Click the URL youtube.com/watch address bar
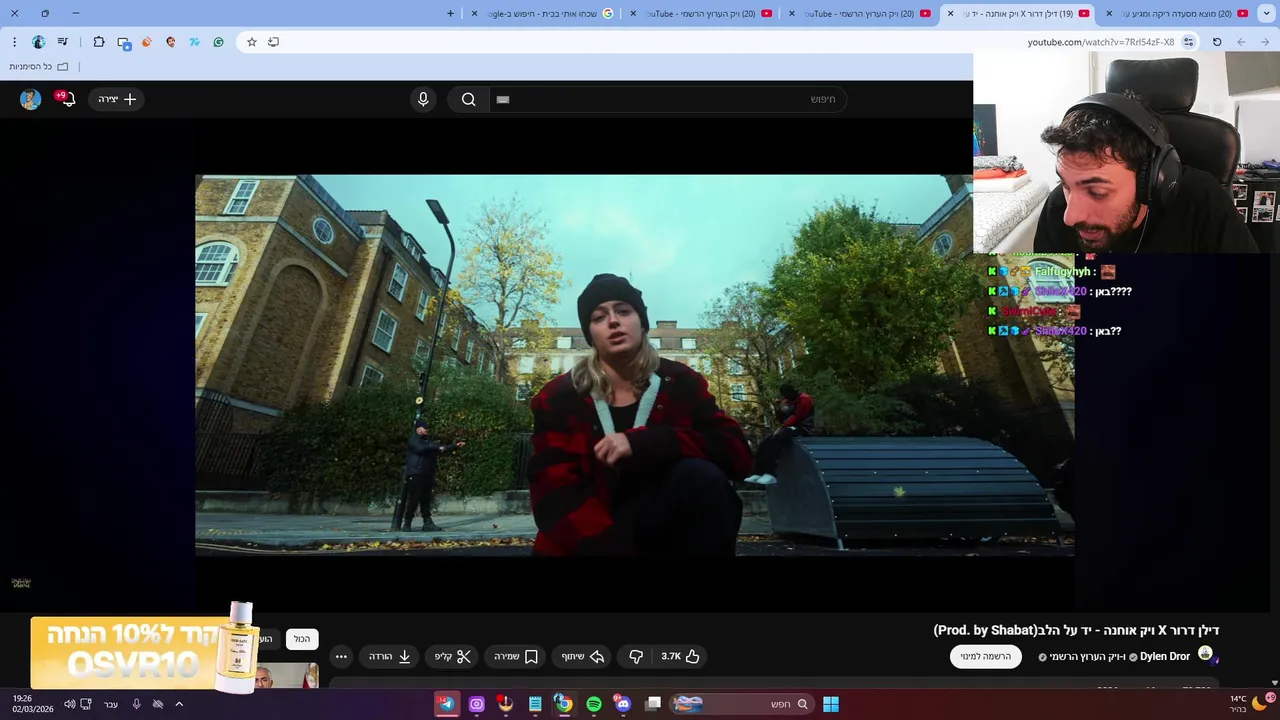 pos(1100,42)
